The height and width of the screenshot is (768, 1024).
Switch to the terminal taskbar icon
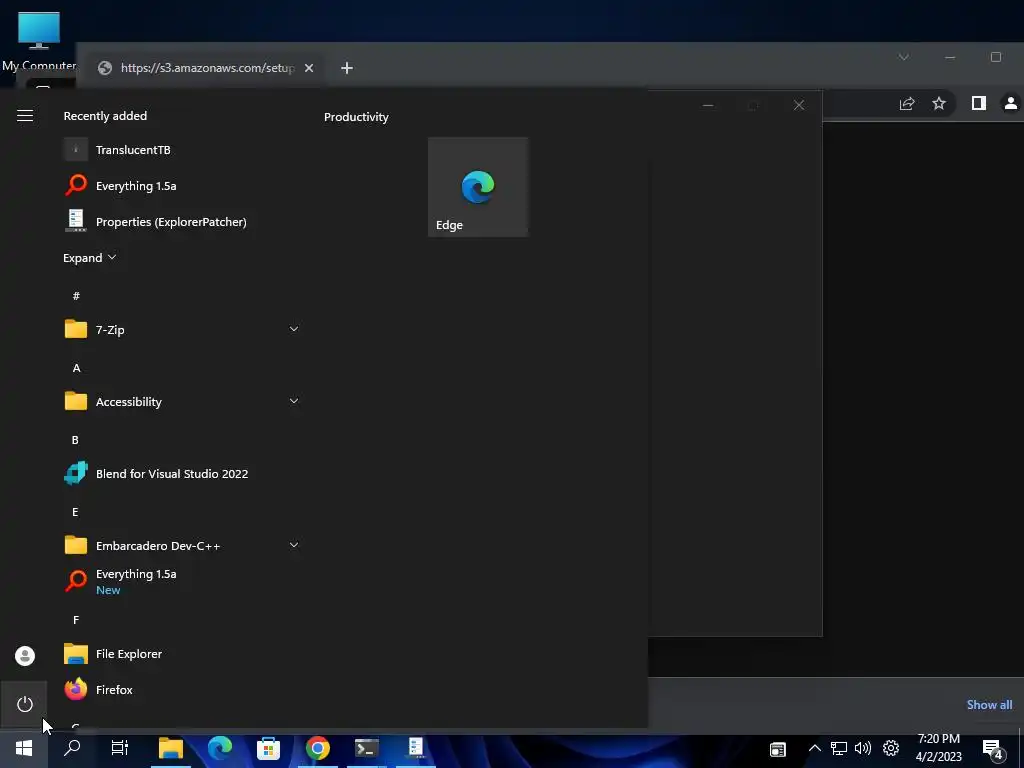[366, 748]
